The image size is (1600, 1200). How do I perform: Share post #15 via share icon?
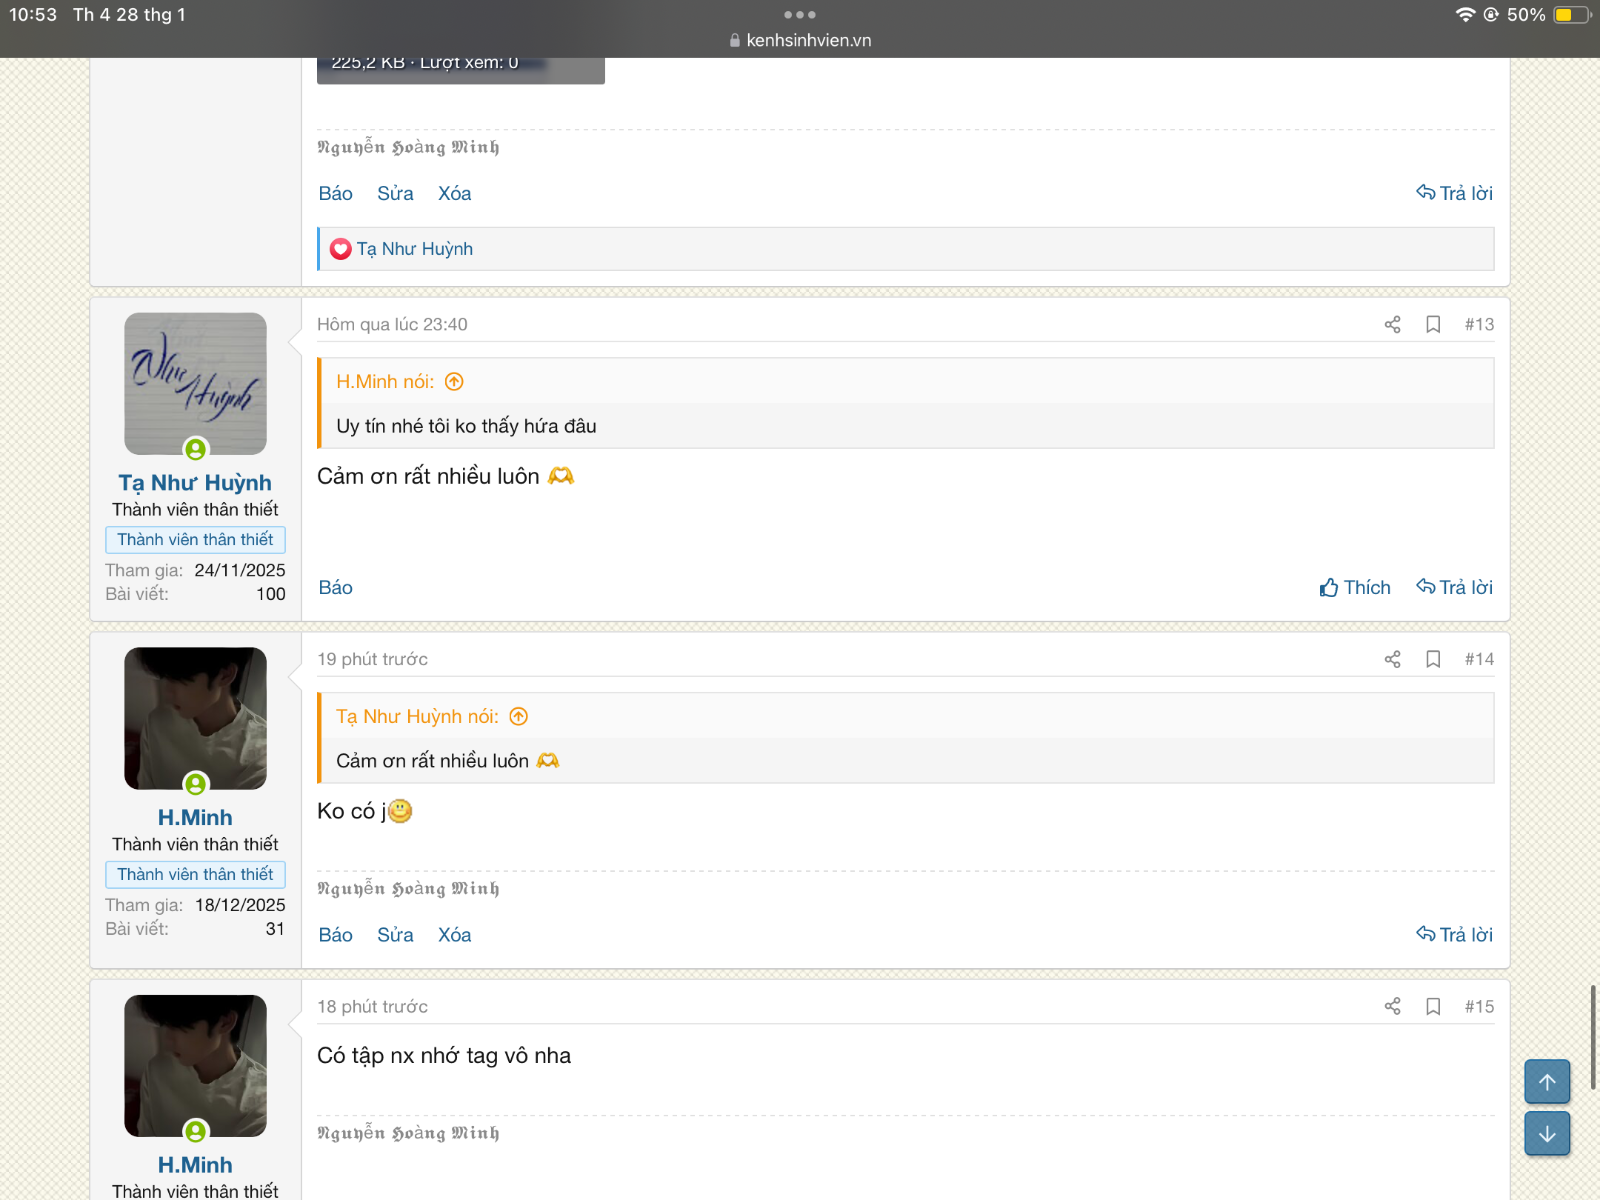[x=1392, y=1006]
